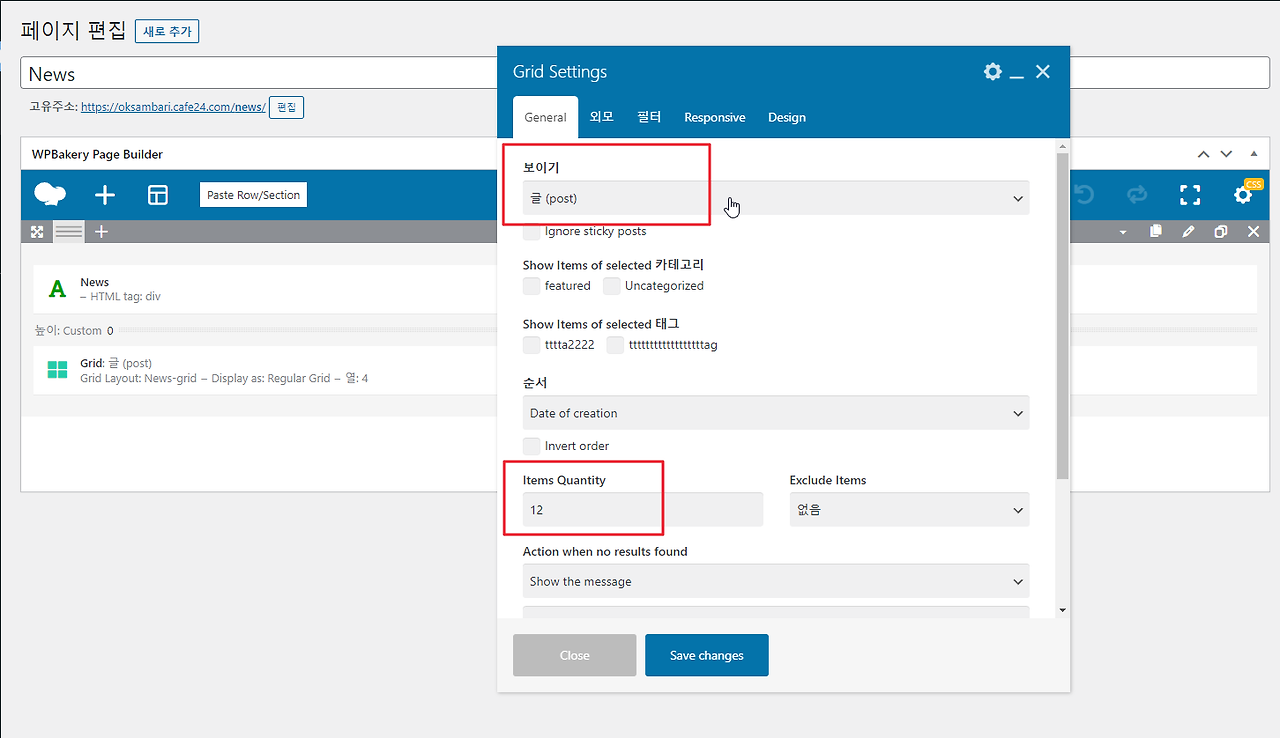Select the ttttttttttttttttag tag checkbox
The width and height of the screenshot is (1280, 738).
[x=616, y=345]
